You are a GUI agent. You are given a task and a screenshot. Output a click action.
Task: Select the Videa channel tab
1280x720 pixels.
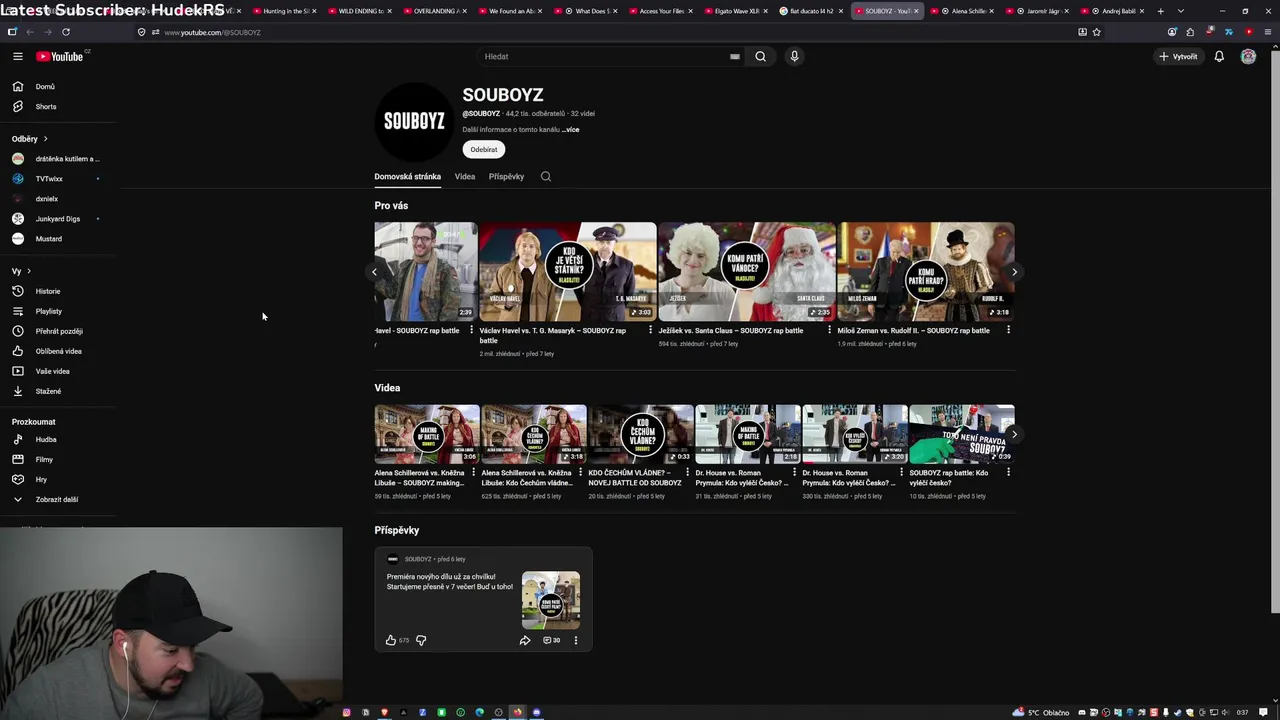coord(465,176)
